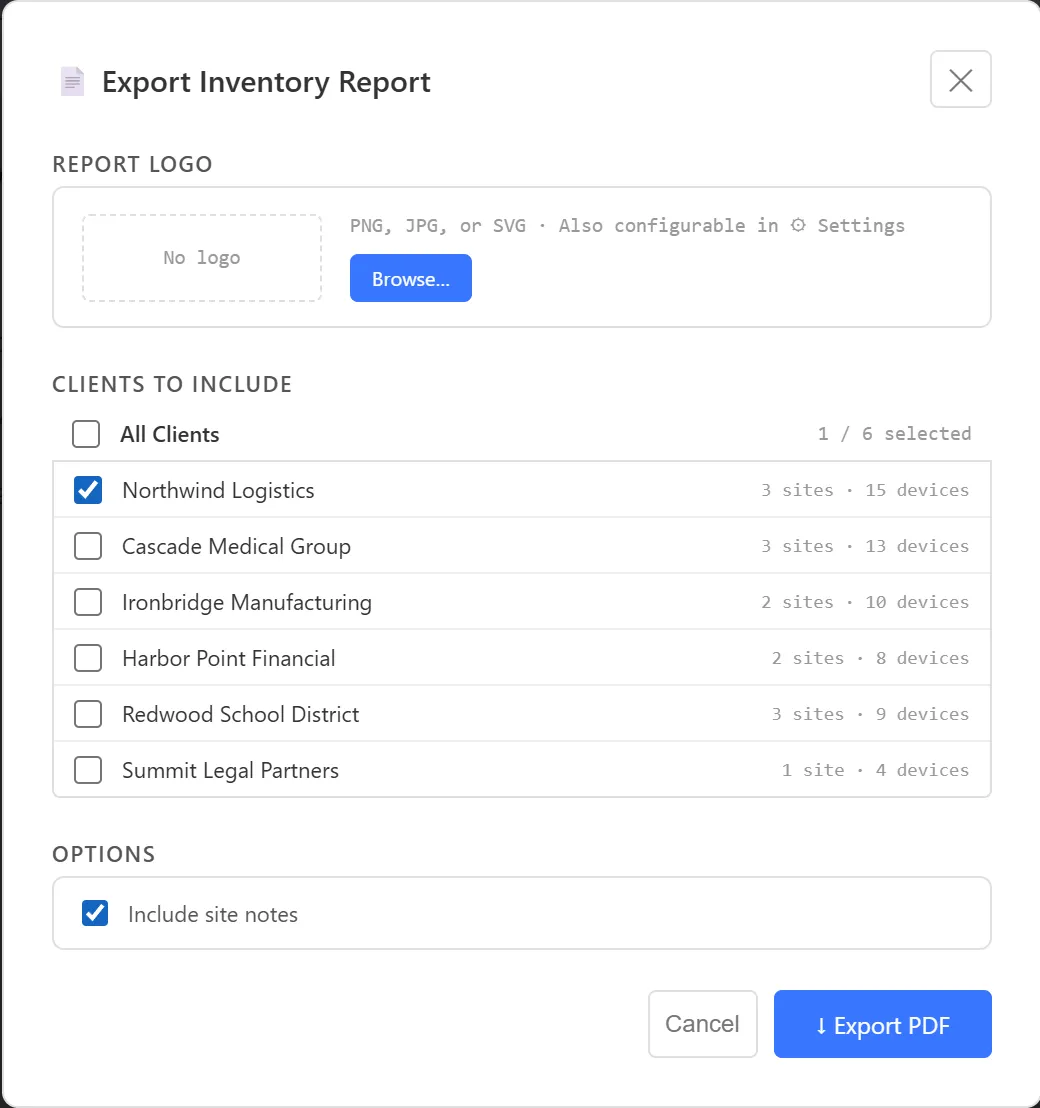This screenshot has height=1108, width=1040.
Task: Click the Include site notes label
Action: [213, 914]
